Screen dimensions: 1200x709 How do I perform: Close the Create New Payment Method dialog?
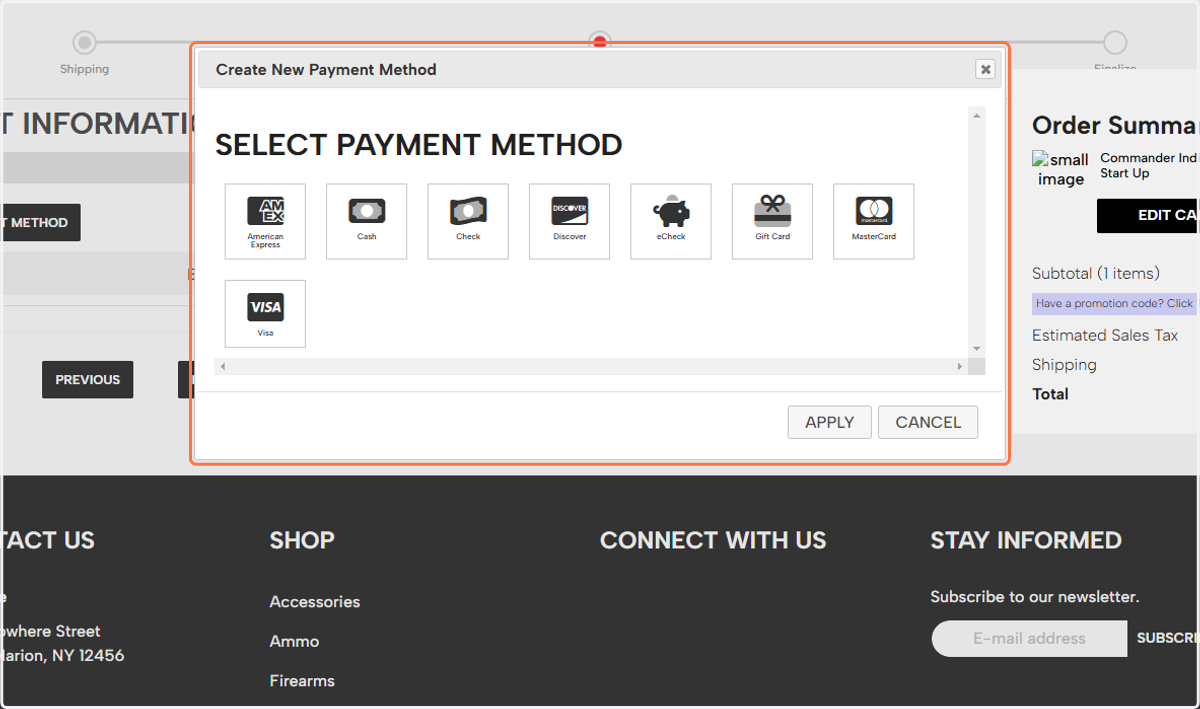pyautogui.click(x=985, y=69)
